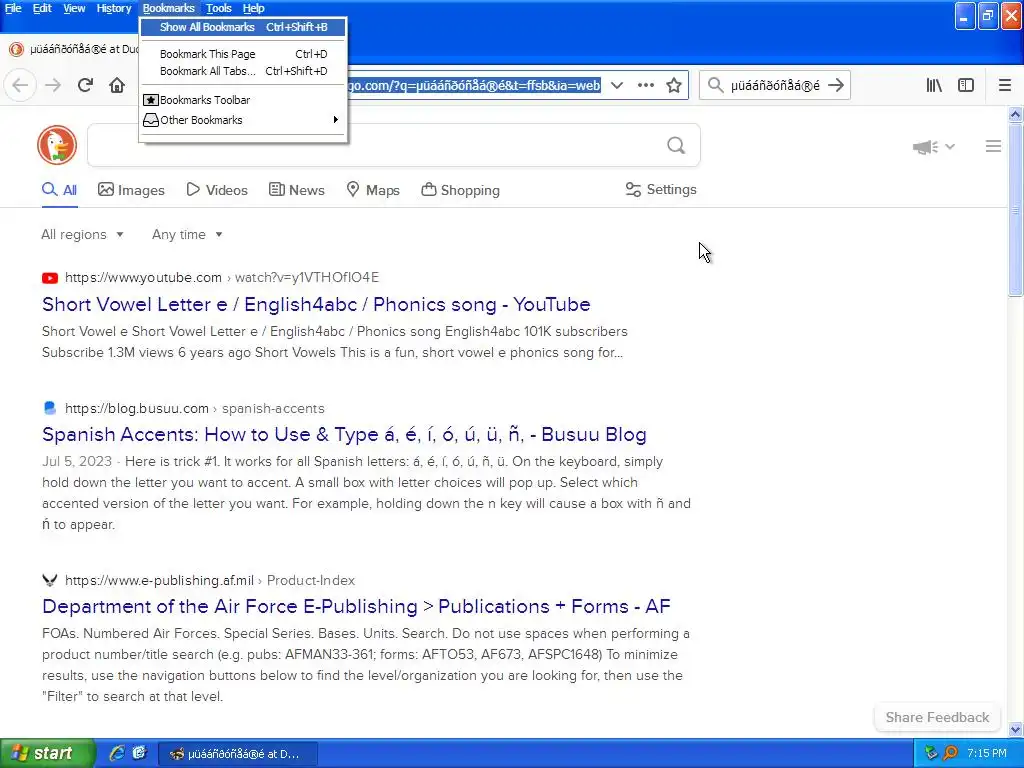
Task: Click the blog.busuu.com result URL
Action: click(x=136, y=408)
